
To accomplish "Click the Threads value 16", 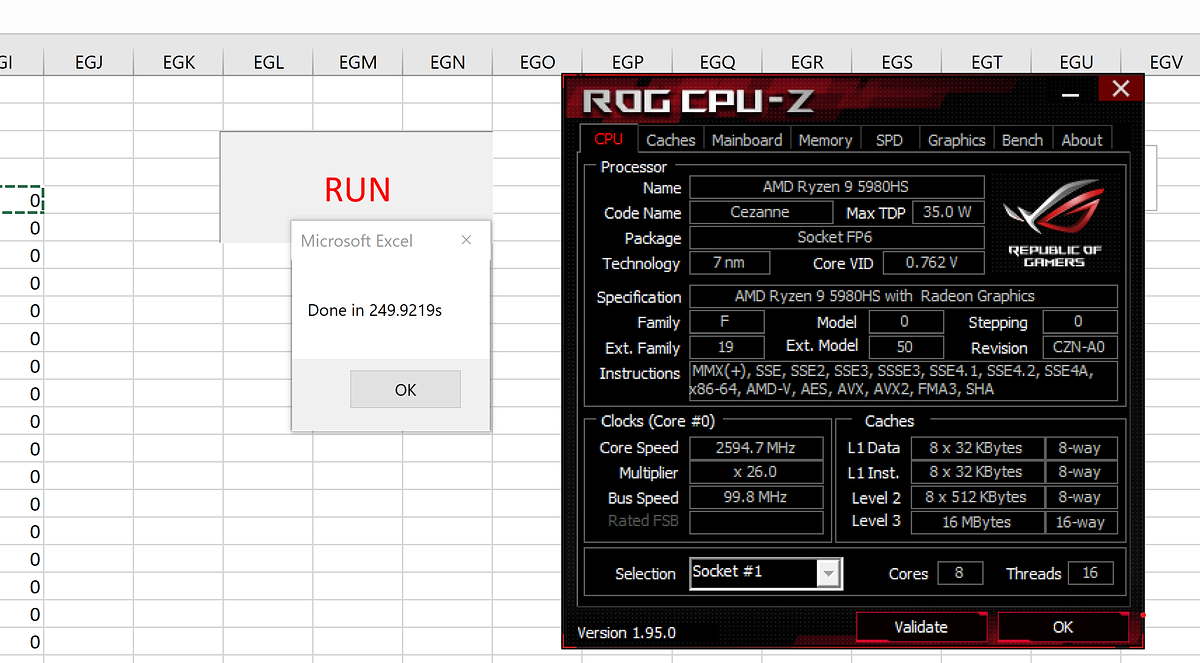I will click(x=1090, y=573).
